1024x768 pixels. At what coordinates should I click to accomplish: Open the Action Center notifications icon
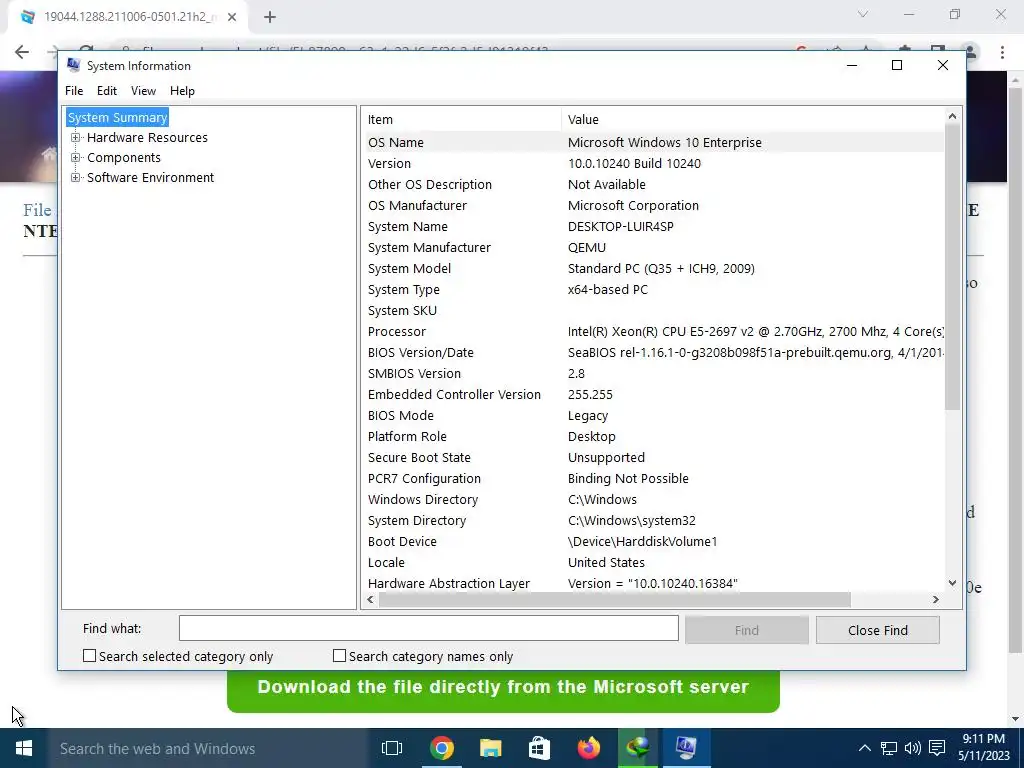(x=937, y=748)
